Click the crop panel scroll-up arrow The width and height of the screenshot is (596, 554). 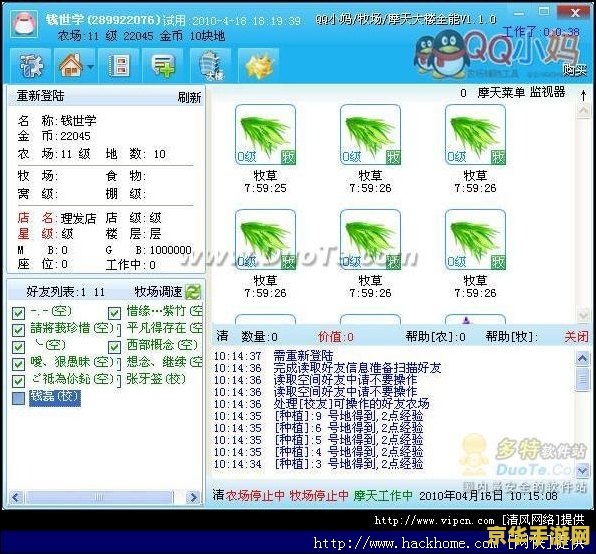click(x=583, y=110)
